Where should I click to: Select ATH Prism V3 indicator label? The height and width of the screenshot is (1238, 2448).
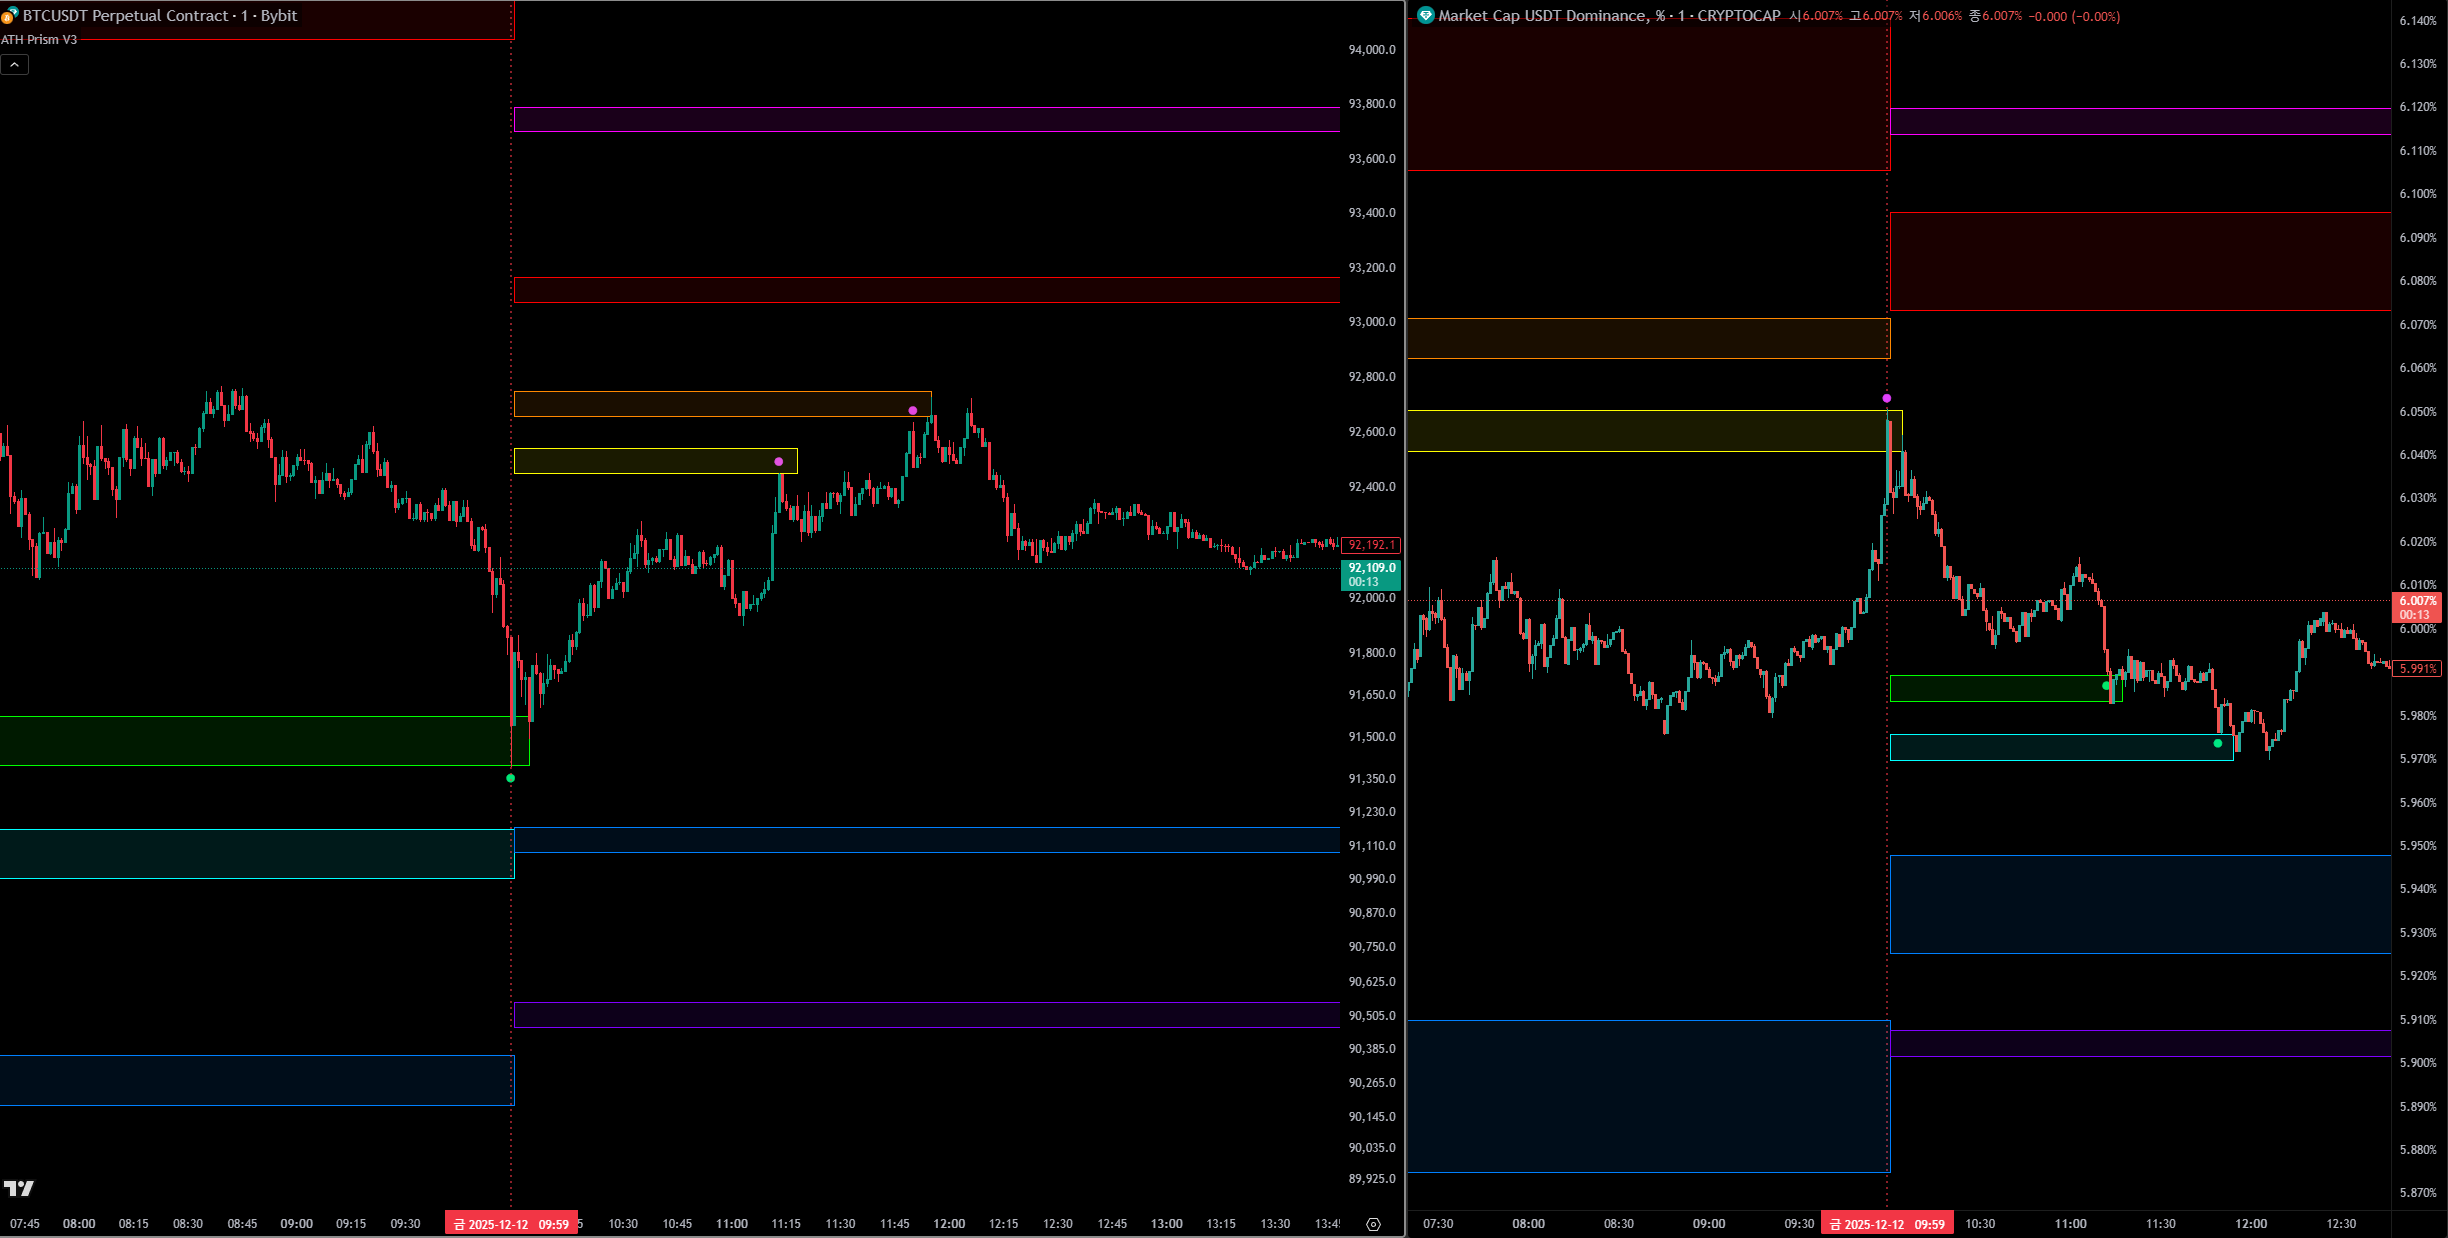(x=39, y=40)
